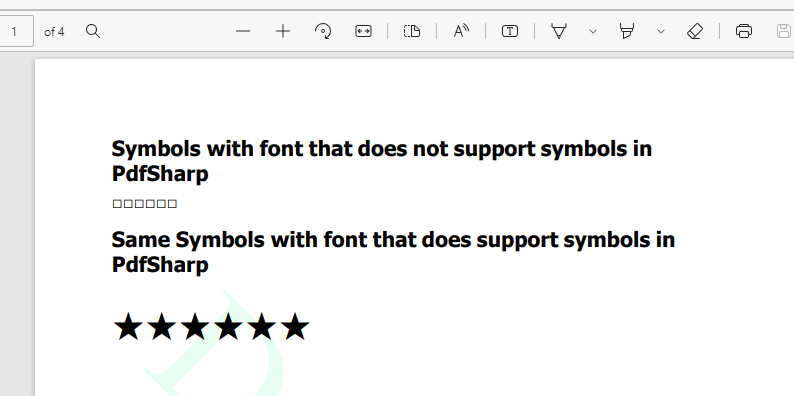The width and height of the screenshot is (794, 396).
Task: Rotate the PDF page
Action: tap(323, 31)
